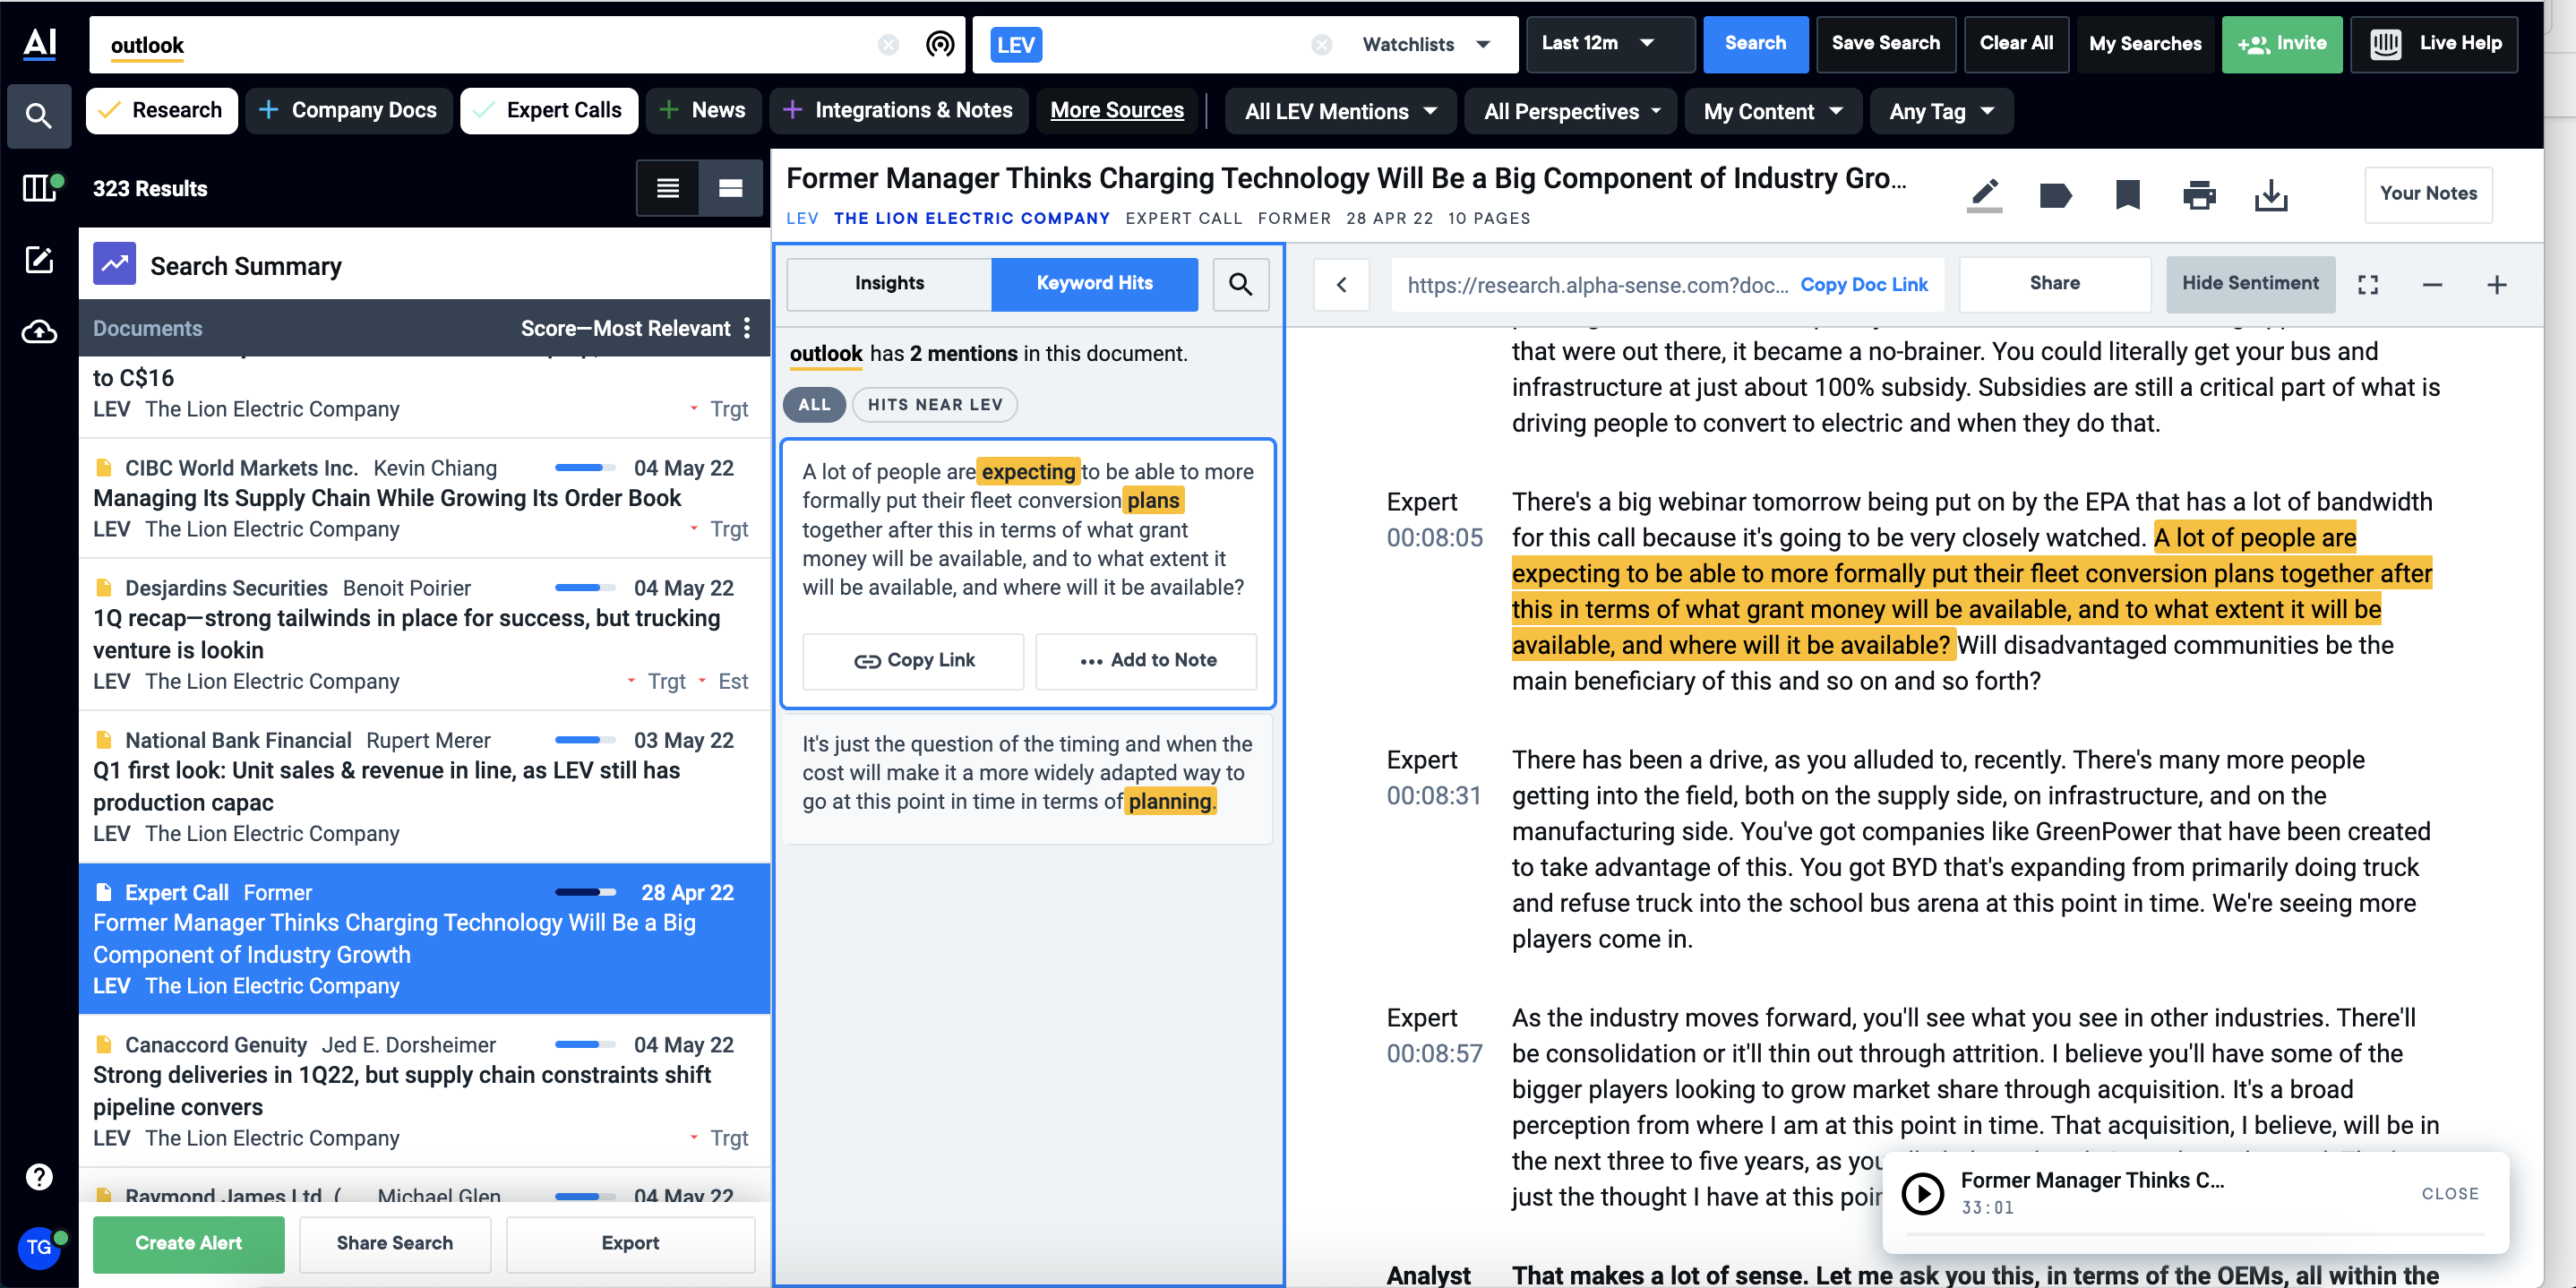Click Create Alert button
Screen dimensions: 2576x1288
(188, 1244)
